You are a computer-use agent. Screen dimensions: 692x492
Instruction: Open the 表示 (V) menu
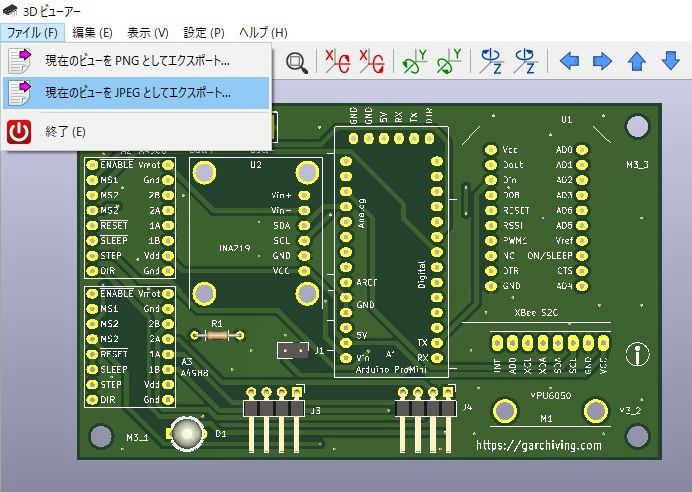[148, 33]
